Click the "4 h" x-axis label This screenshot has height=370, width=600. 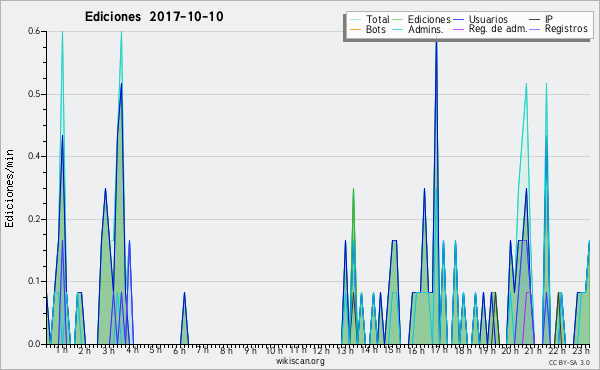(132, 350)
